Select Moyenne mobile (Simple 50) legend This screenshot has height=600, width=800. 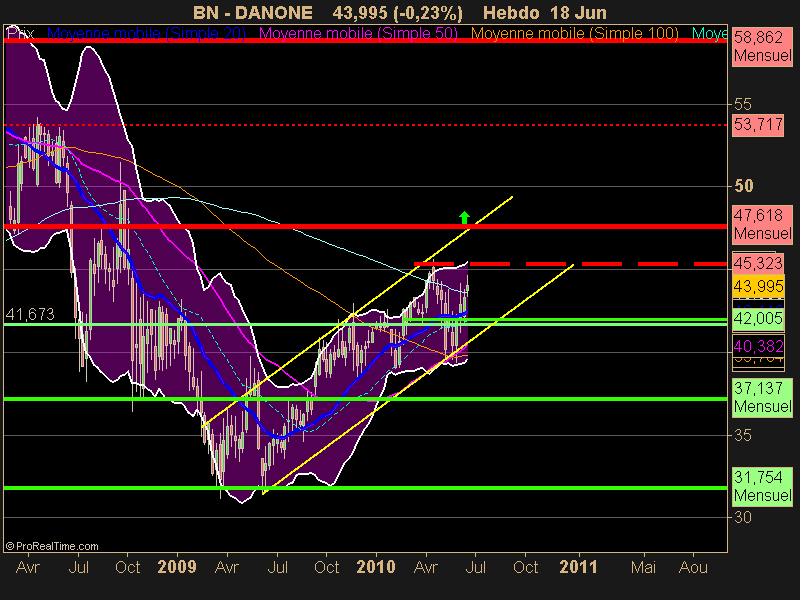point(358,34)
